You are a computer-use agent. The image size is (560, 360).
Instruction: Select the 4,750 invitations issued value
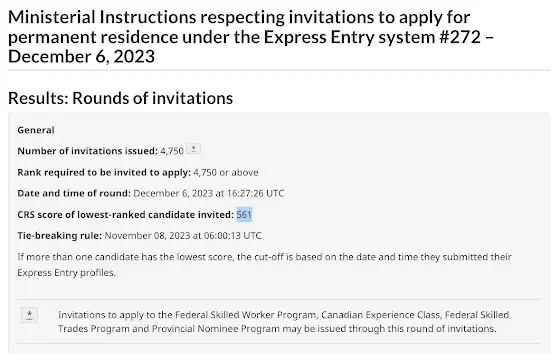coord(172,151)
